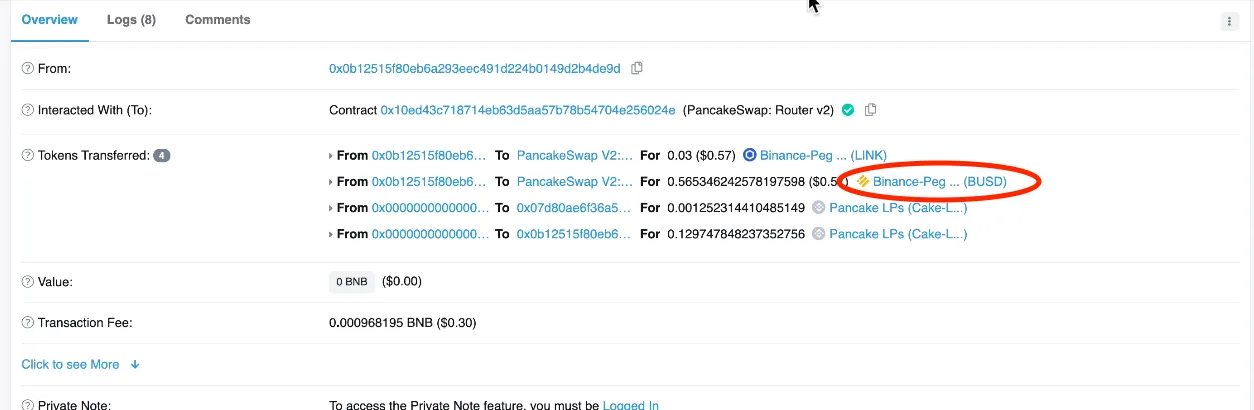Open the three-dot options menu
This screenshot has width=1254, height=410.
pyautogui.click(x=1230, y=21)
